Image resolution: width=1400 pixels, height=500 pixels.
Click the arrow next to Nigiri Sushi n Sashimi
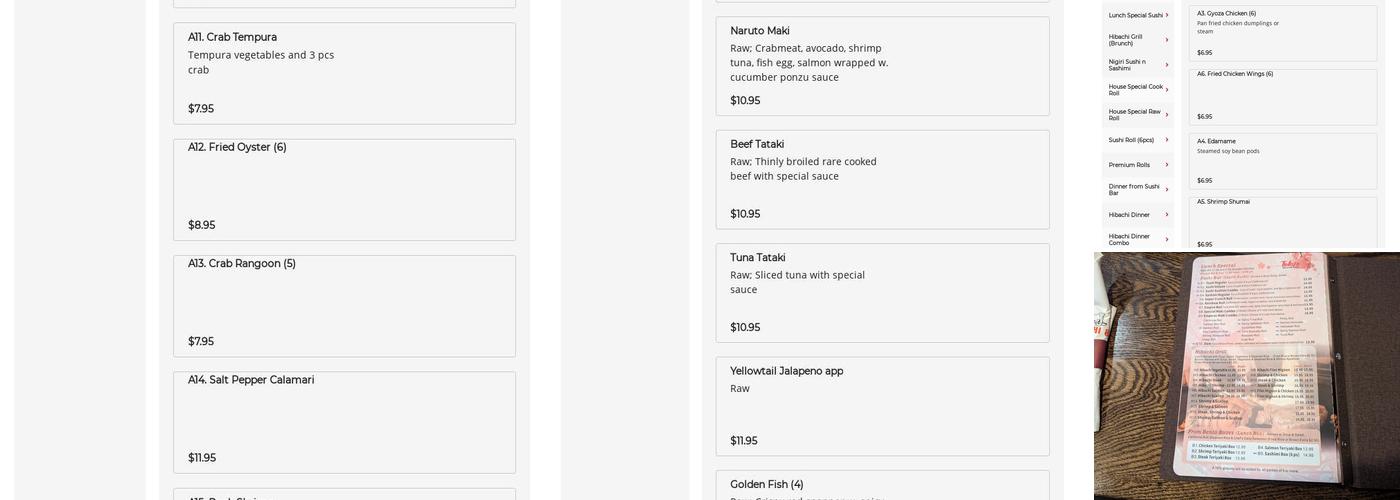click(1166, 65)
